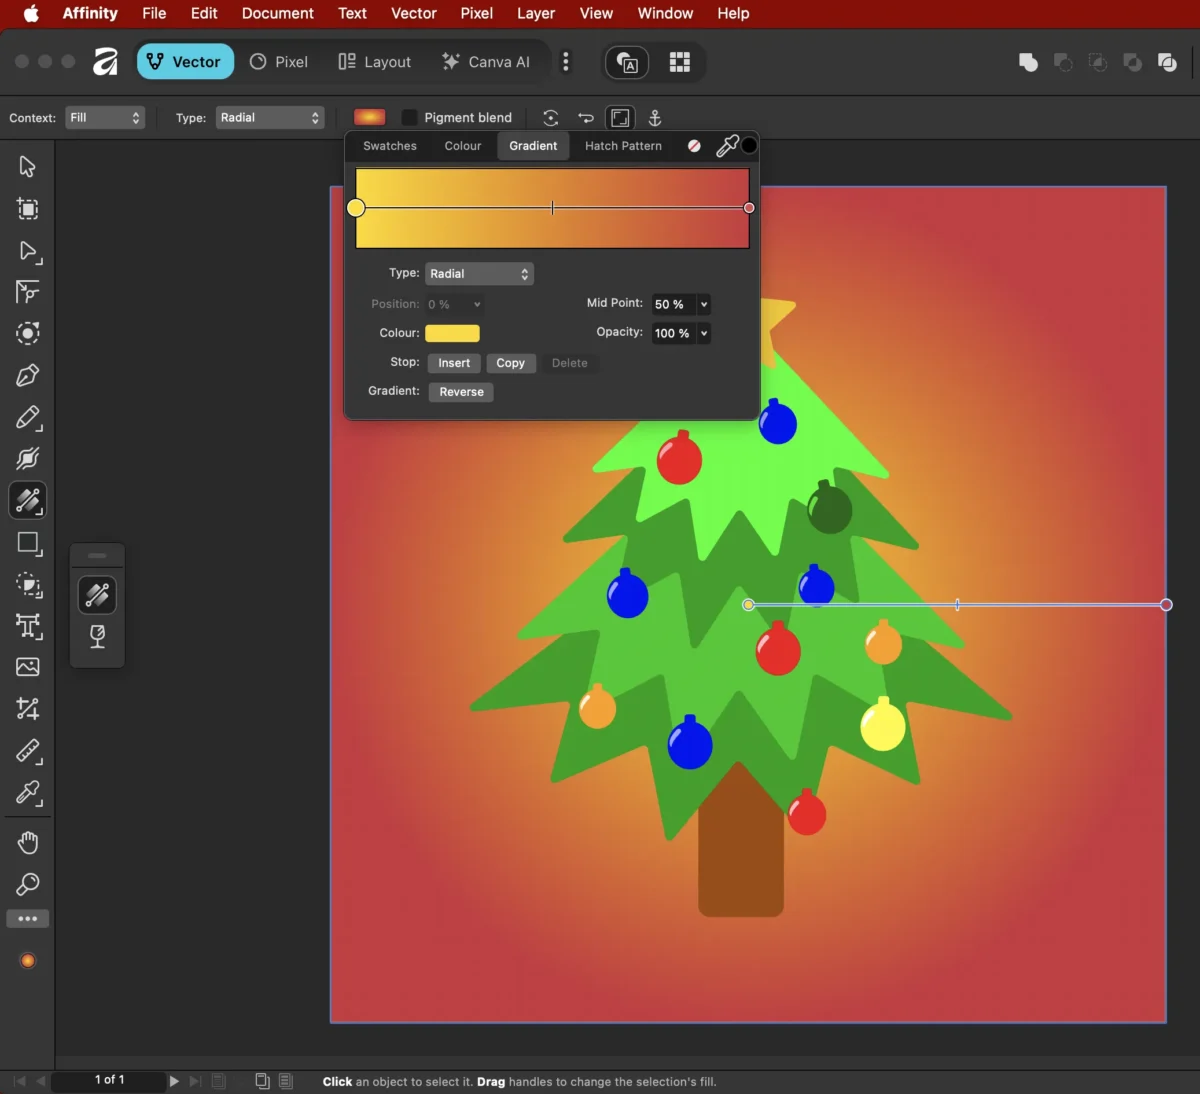Select the Pencil tool
The height and width of the screenshot is (1094, 1200).
coord(27,418)
